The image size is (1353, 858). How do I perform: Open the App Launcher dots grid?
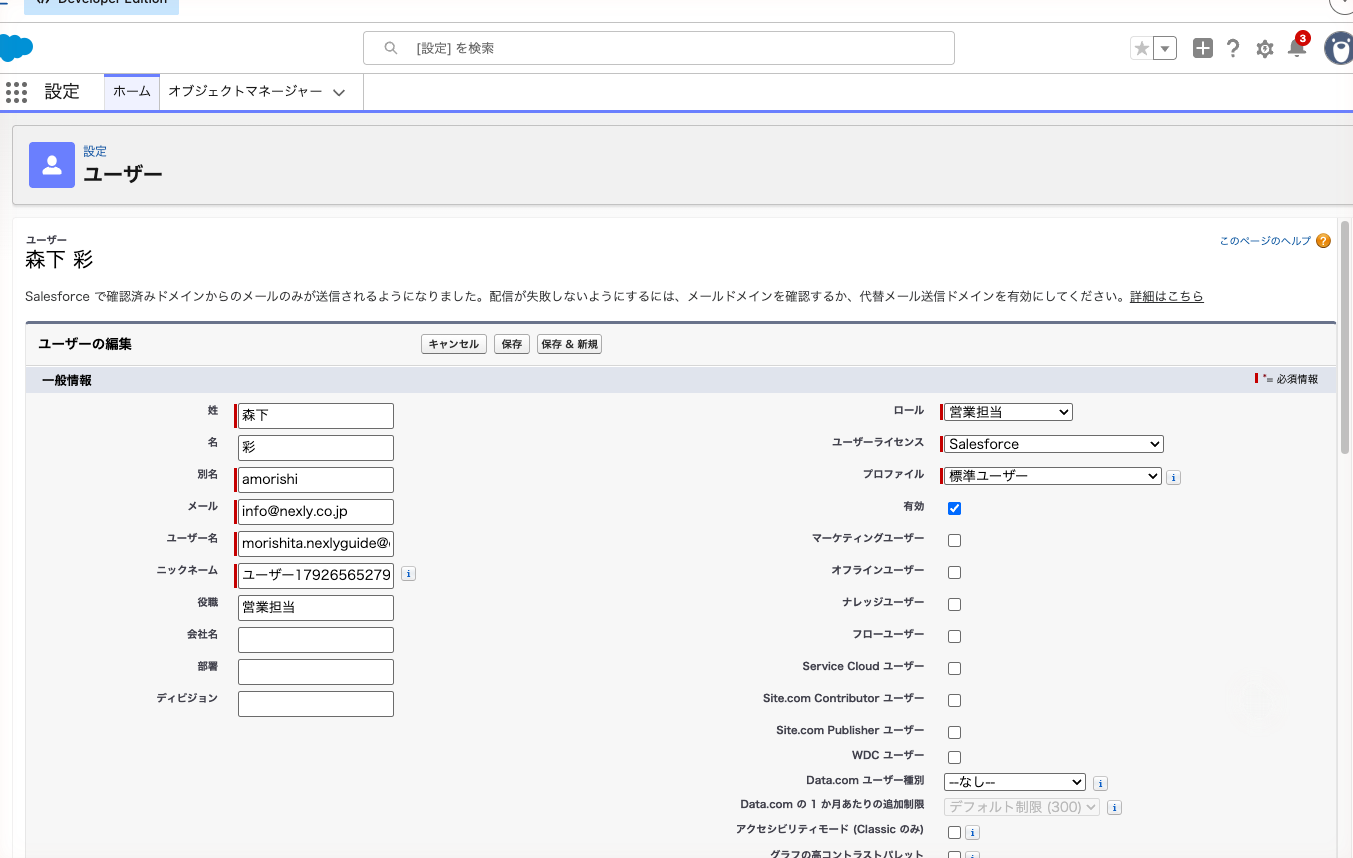coord(16,92)
